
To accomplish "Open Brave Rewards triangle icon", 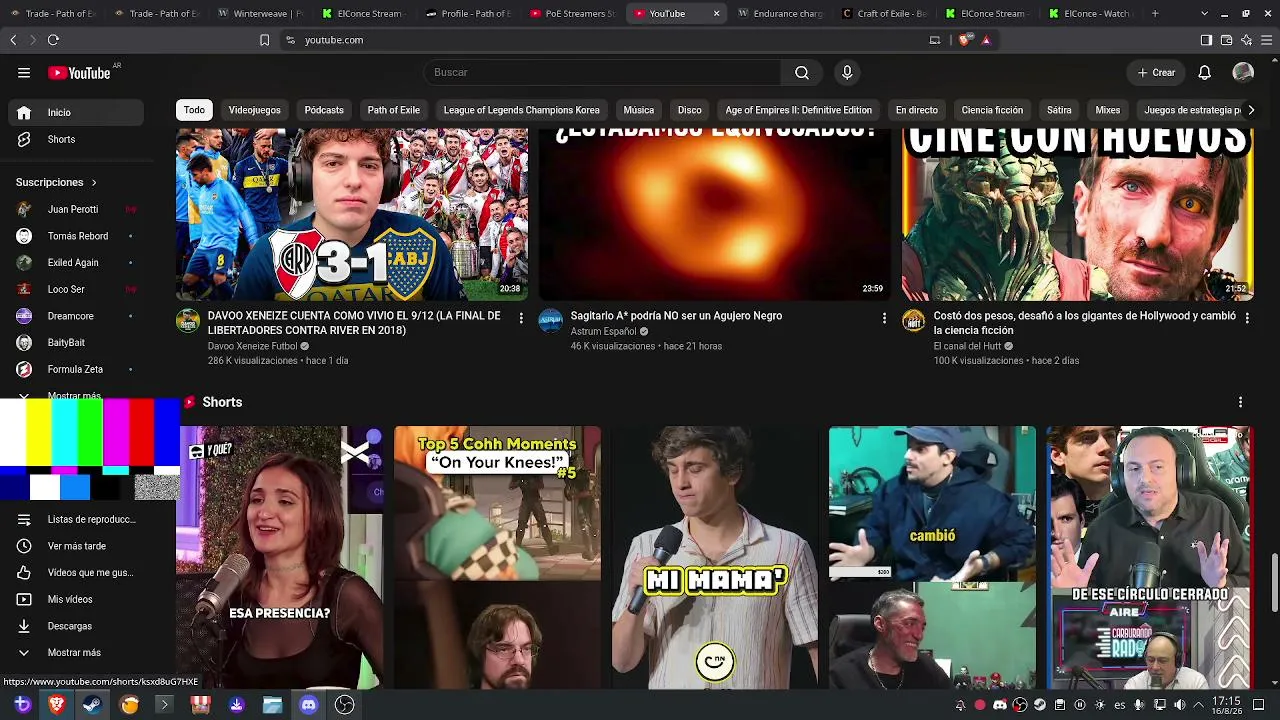I will [986, 40].
